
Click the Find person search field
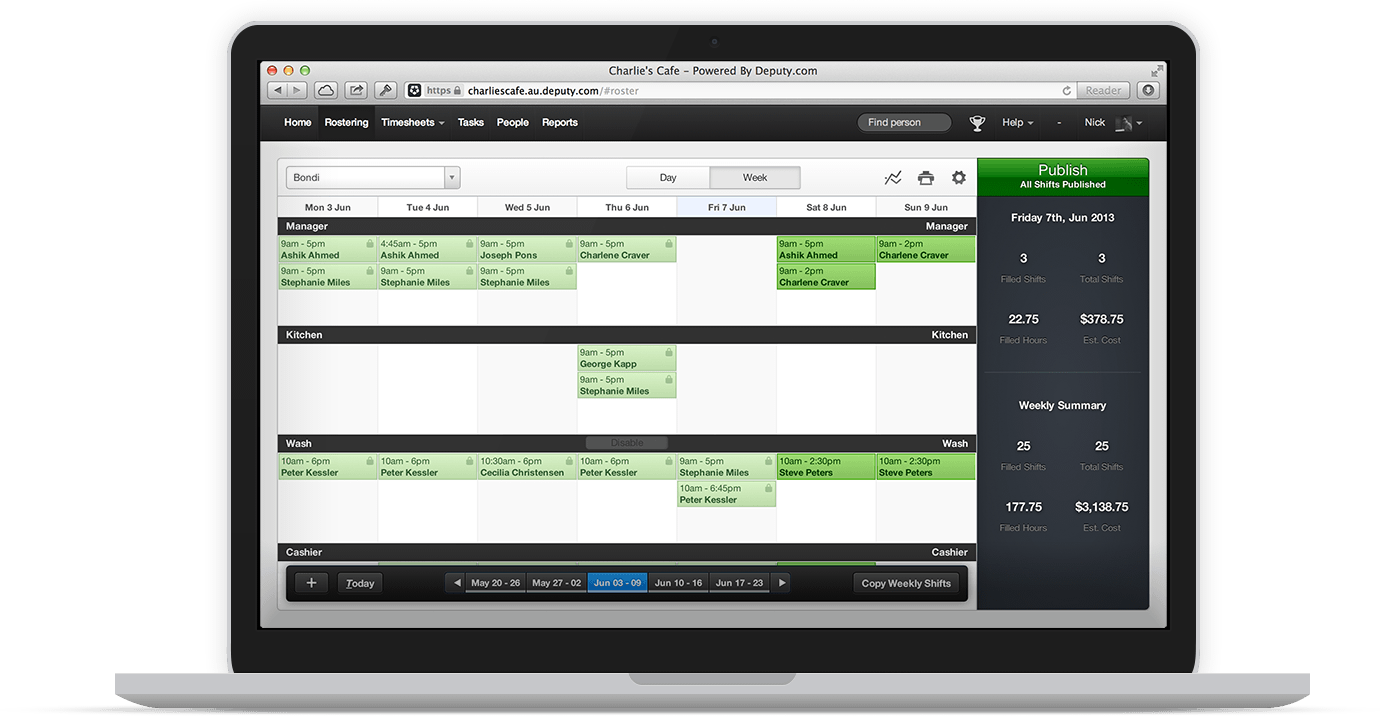(x=904, y=123)
